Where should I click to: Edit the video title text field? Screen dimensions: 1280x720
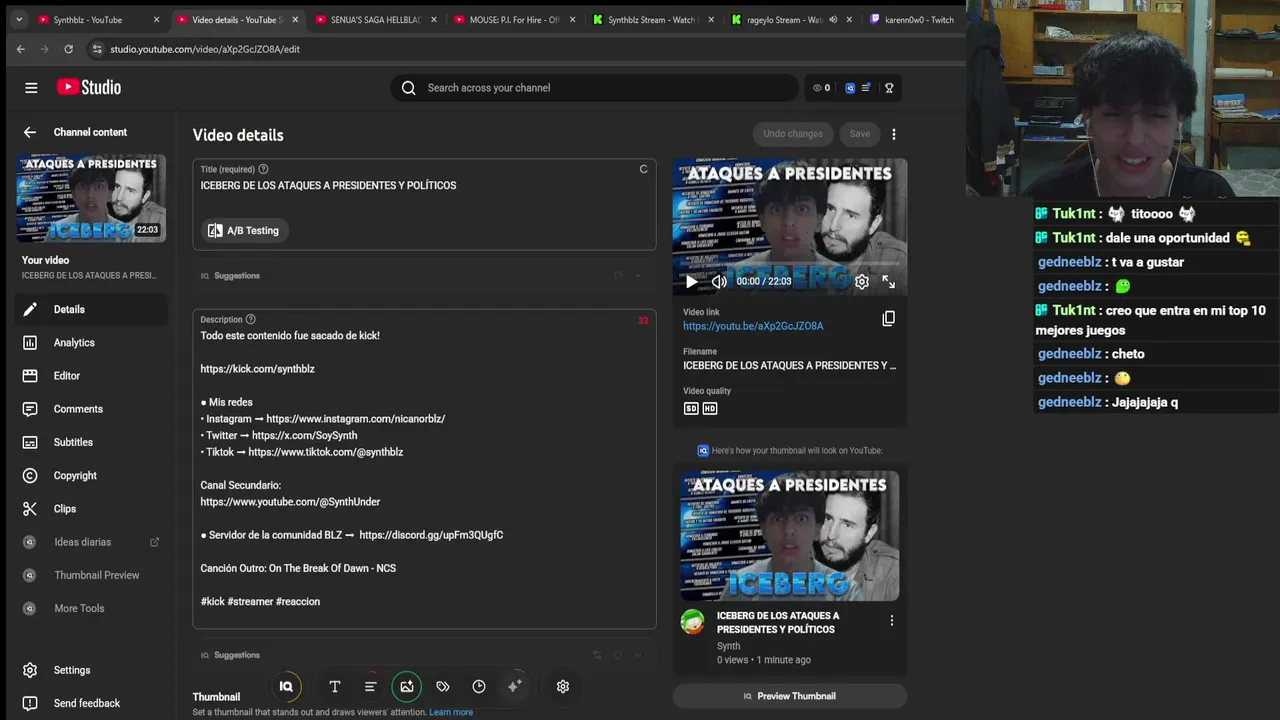pyautogui.click(x=424, y=186)
